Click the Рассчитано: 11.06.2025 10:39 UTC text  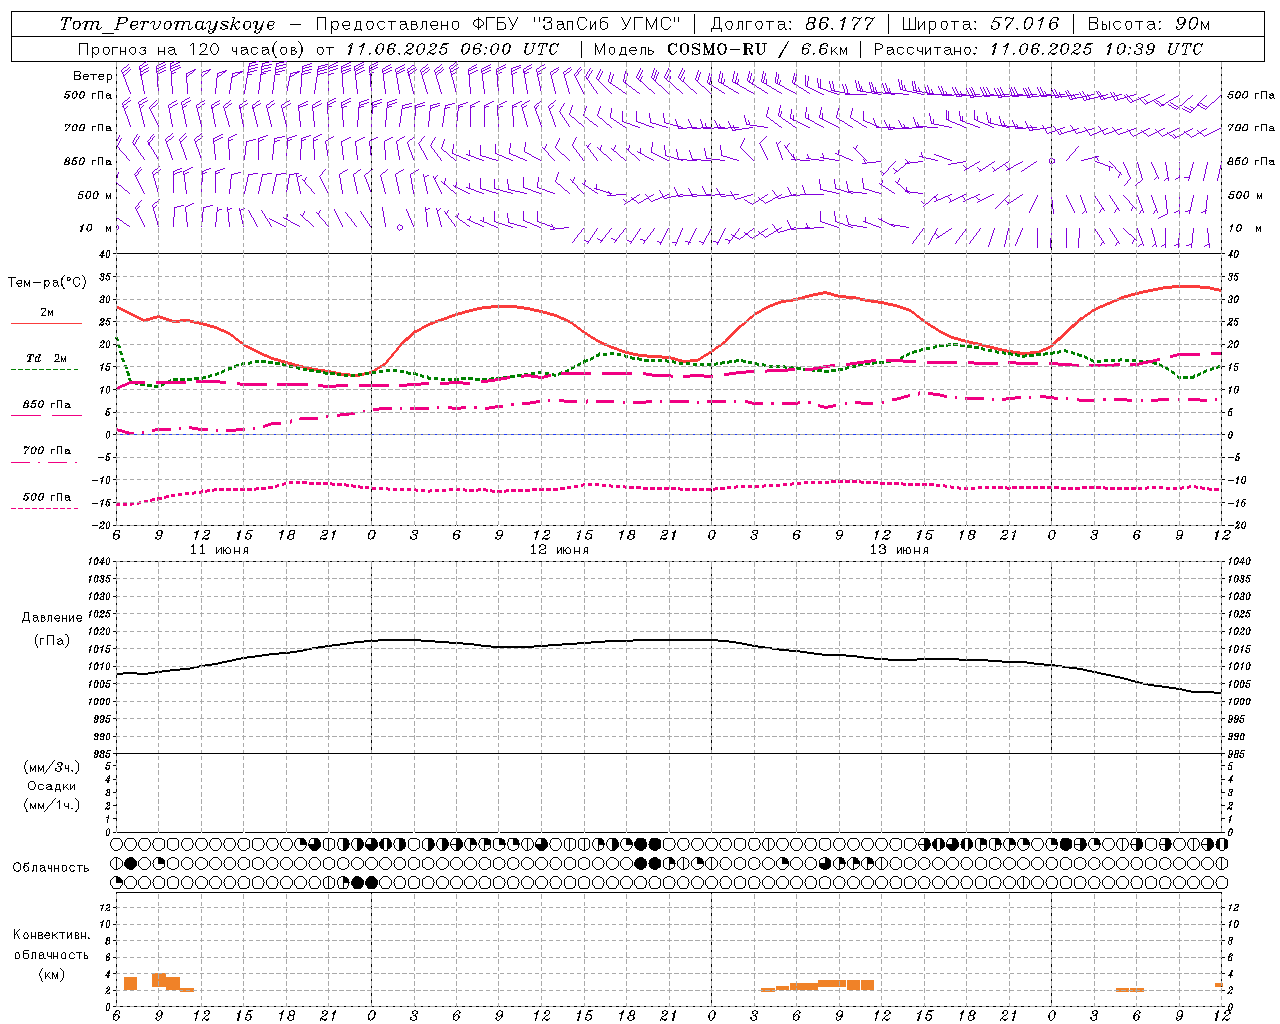(x=1038, y=49)
